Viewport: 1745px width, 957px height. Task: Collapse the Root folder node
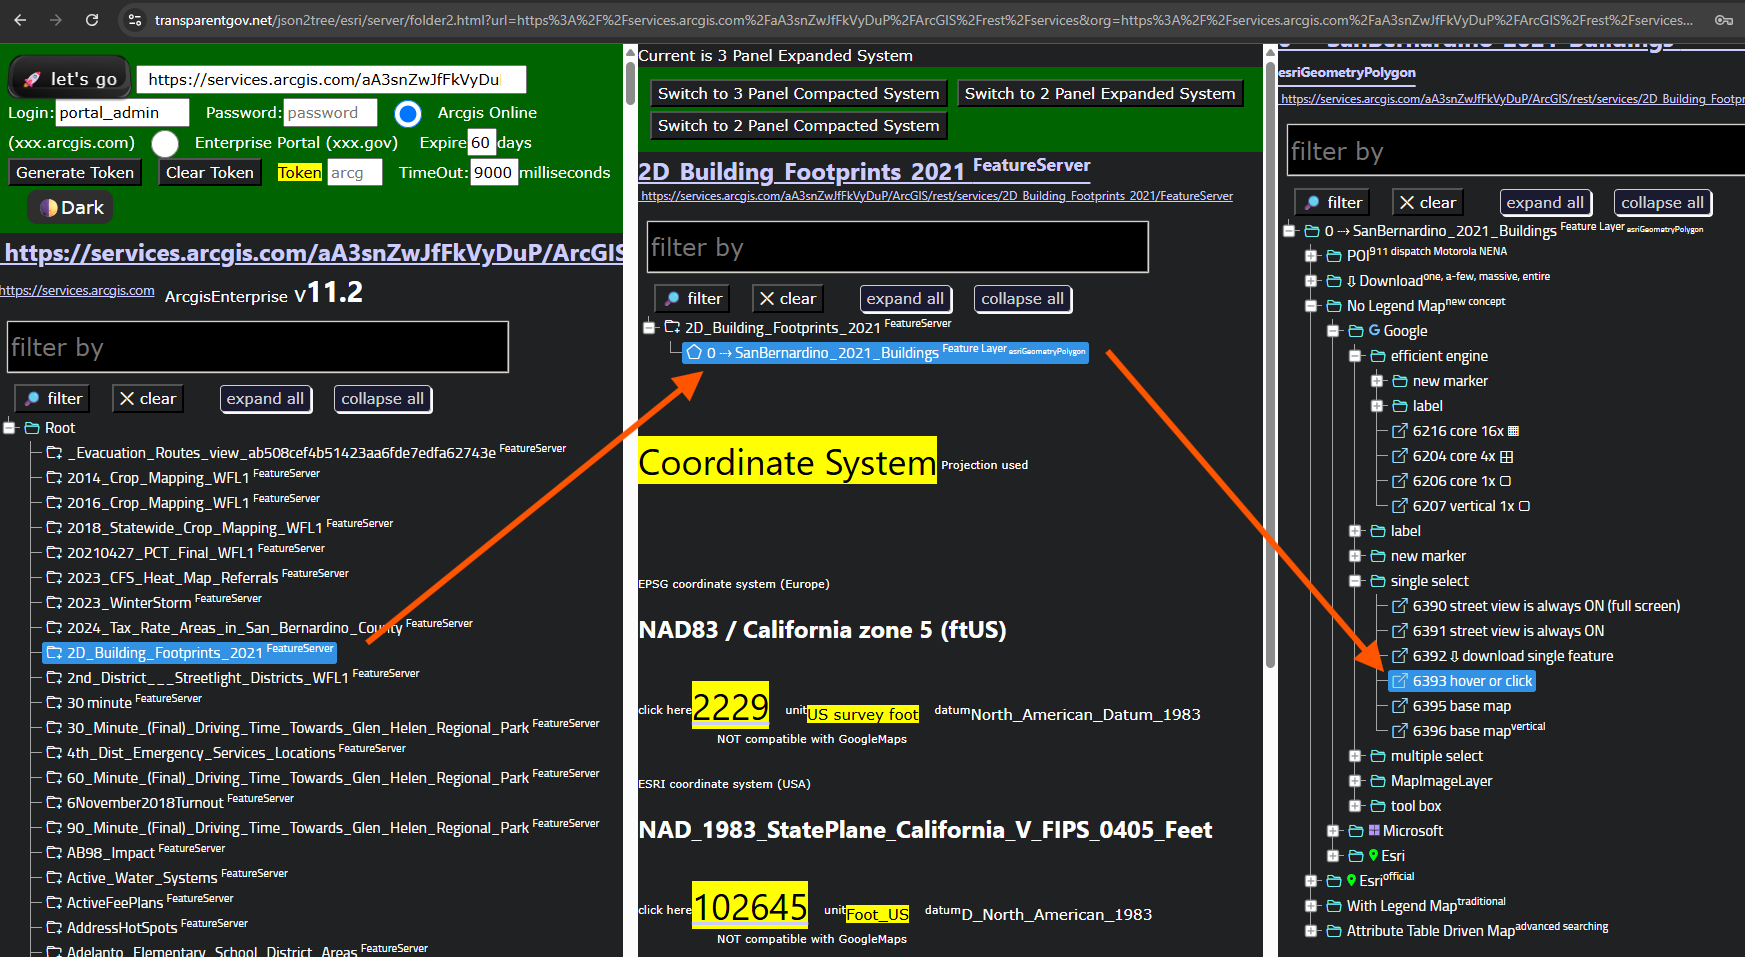click(x=9, y=428)
